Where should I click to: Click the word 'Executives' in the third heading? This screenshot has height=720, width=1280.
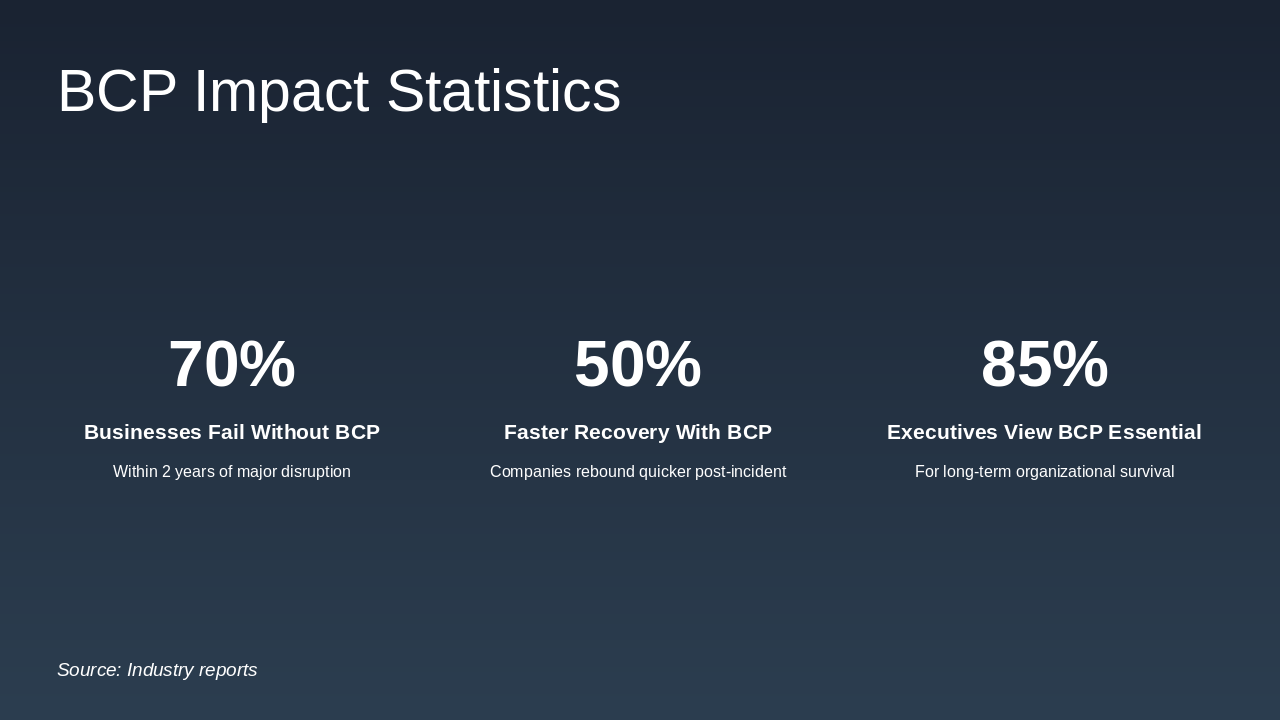(942, 432)
